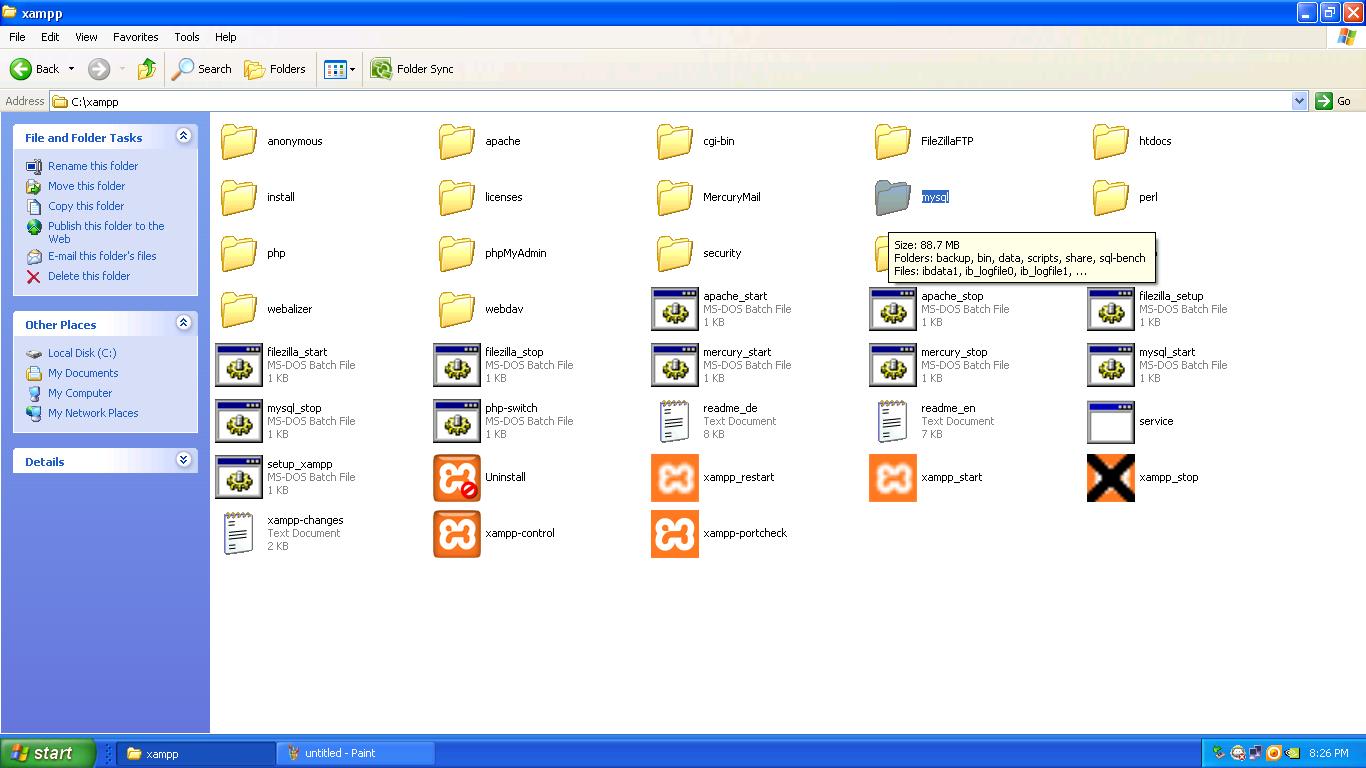Select the xampp_stop icon
Image resolution: width=1366 pixels, height=768 pixels.
(1111, 478)
